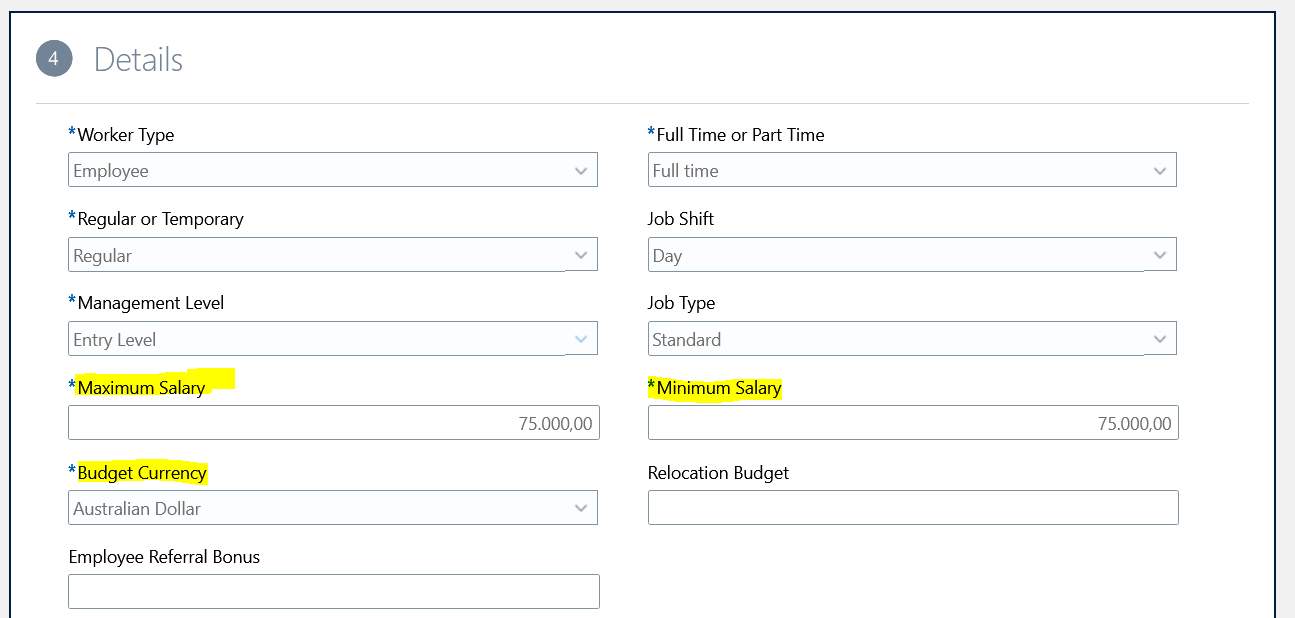Focus the Relocation Budget text box
The height and width of the screenshot is (618, 1295).
[913, 507]
